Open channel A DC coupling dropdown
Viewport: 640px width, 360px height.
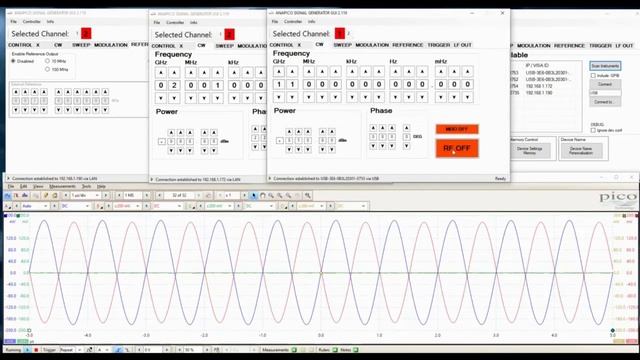75,206
